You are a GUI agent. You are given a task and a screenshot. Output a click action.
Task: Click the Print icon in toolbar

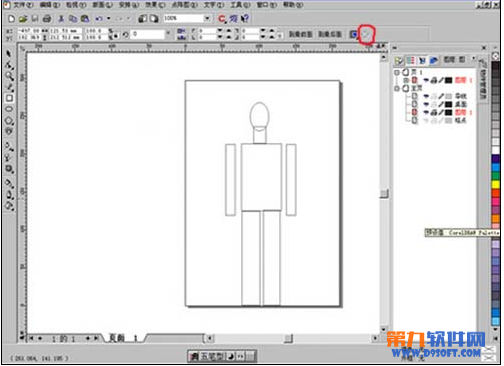(47, 19)
